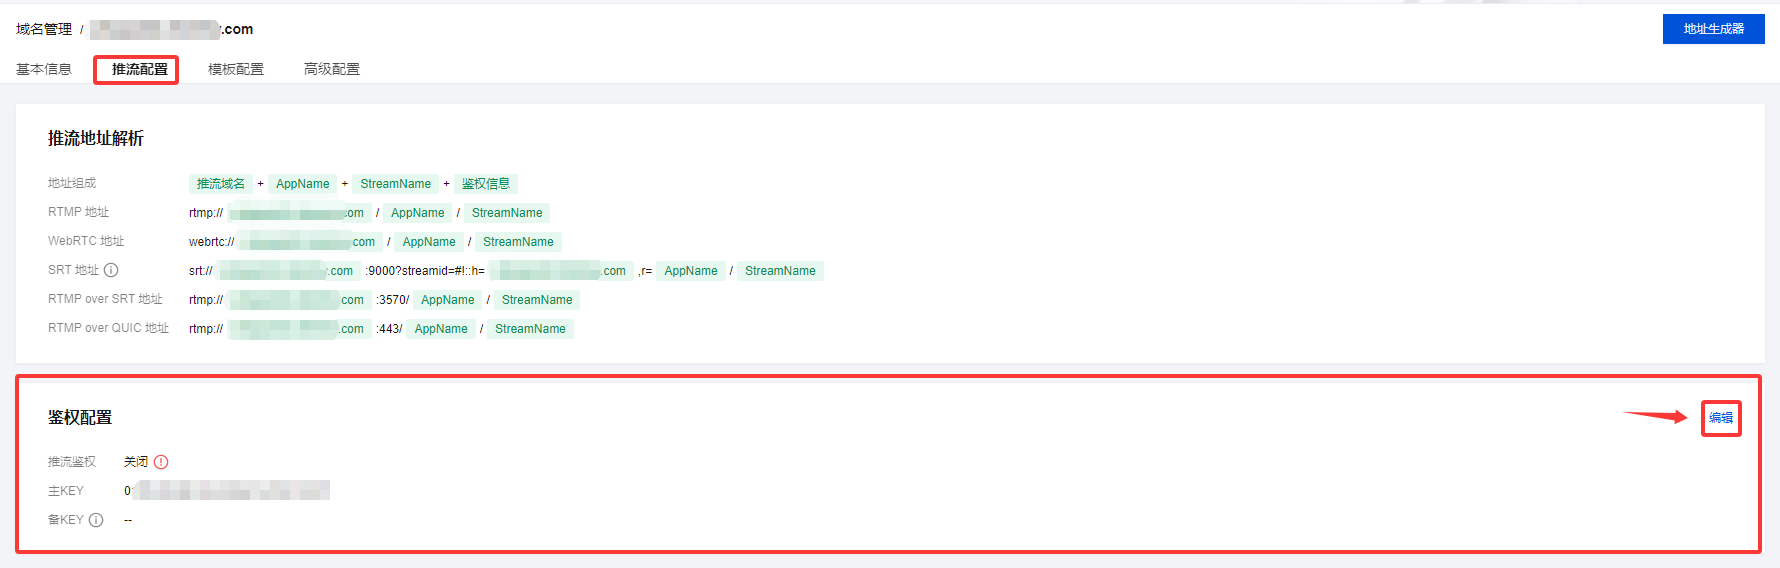Click the :3570/ port text
Image resolution: width=1780 pixels, height=568 pixels.
pos(393,300)
